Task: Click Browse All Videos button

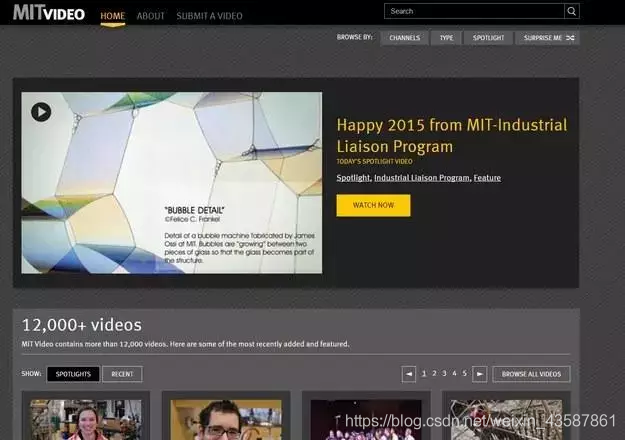Action: pos(531,374)
